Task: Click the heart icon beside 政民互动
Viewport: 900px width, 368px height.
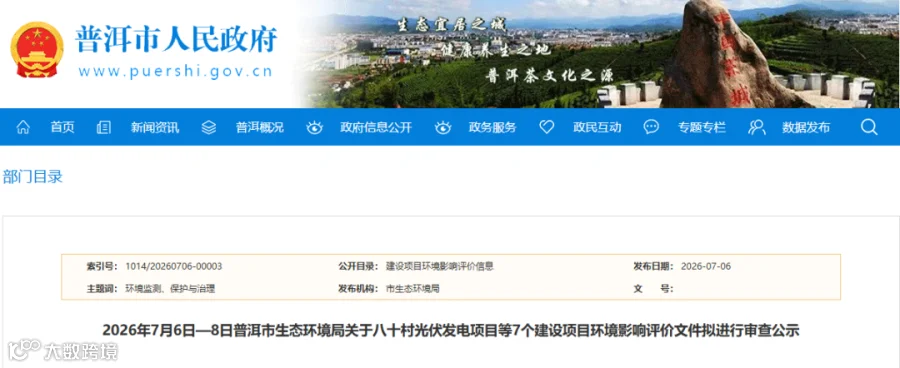Action: point(547,127)
